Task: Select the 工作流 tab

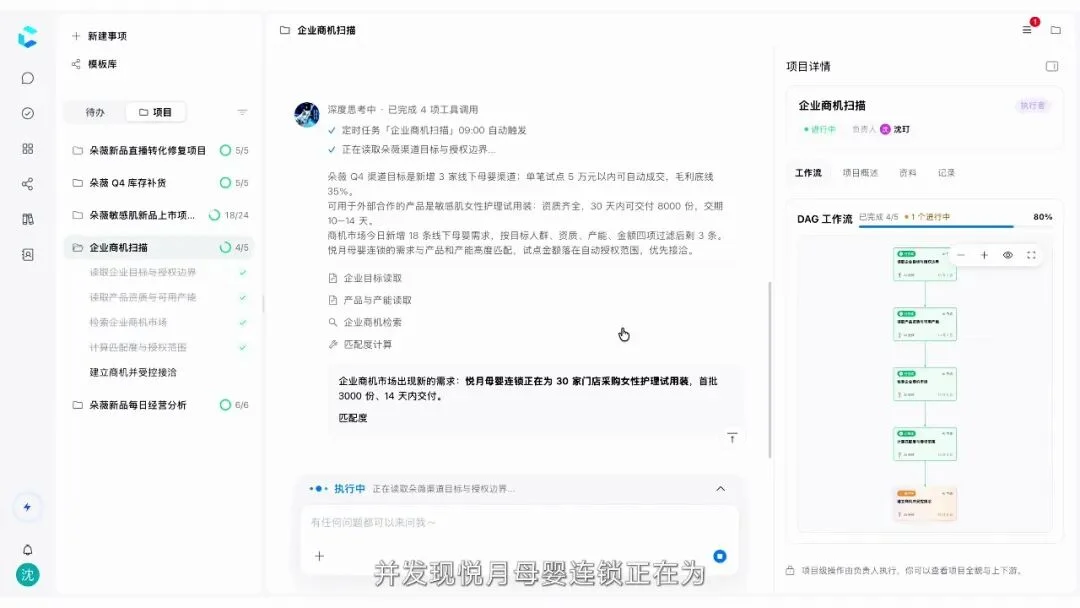Action: 808,173
